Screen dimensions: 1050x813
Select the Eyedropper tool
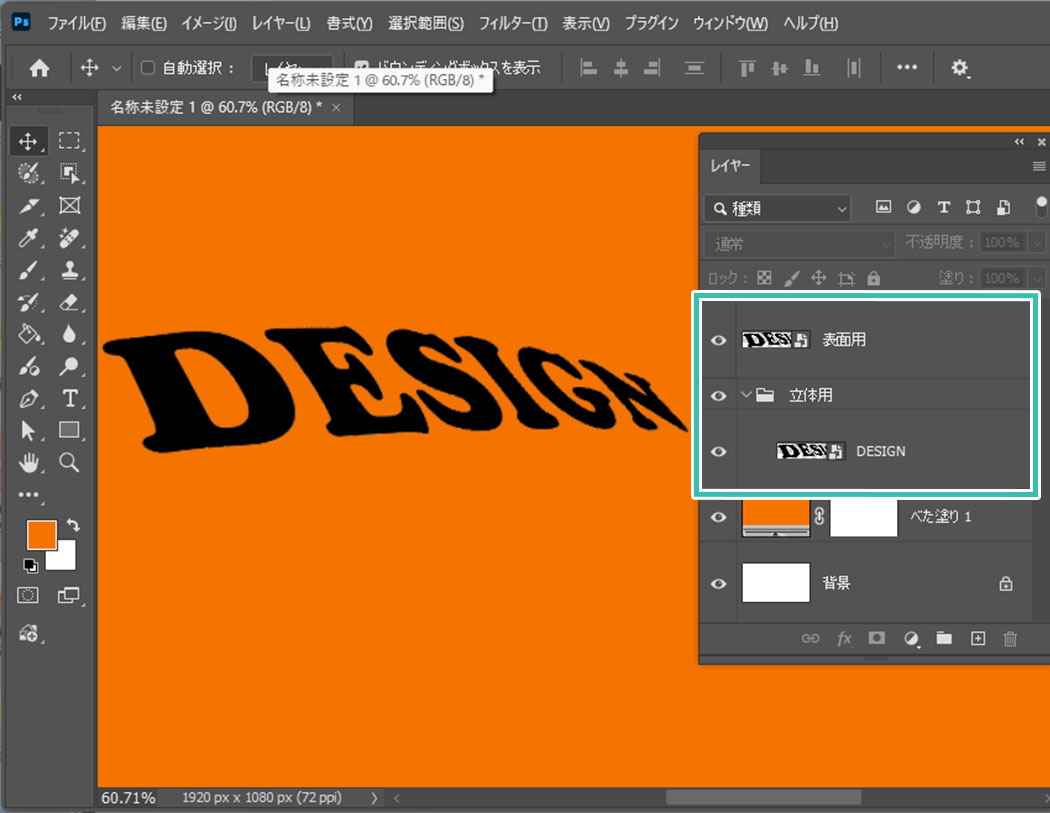pos(30,238)
